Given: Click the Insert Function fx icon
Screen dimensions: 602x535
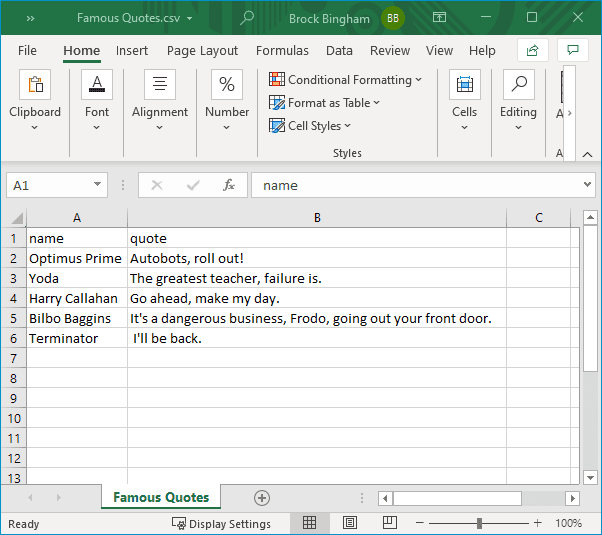Looking at the screenshot, I should pyautogui.click(x=229, y=185).
